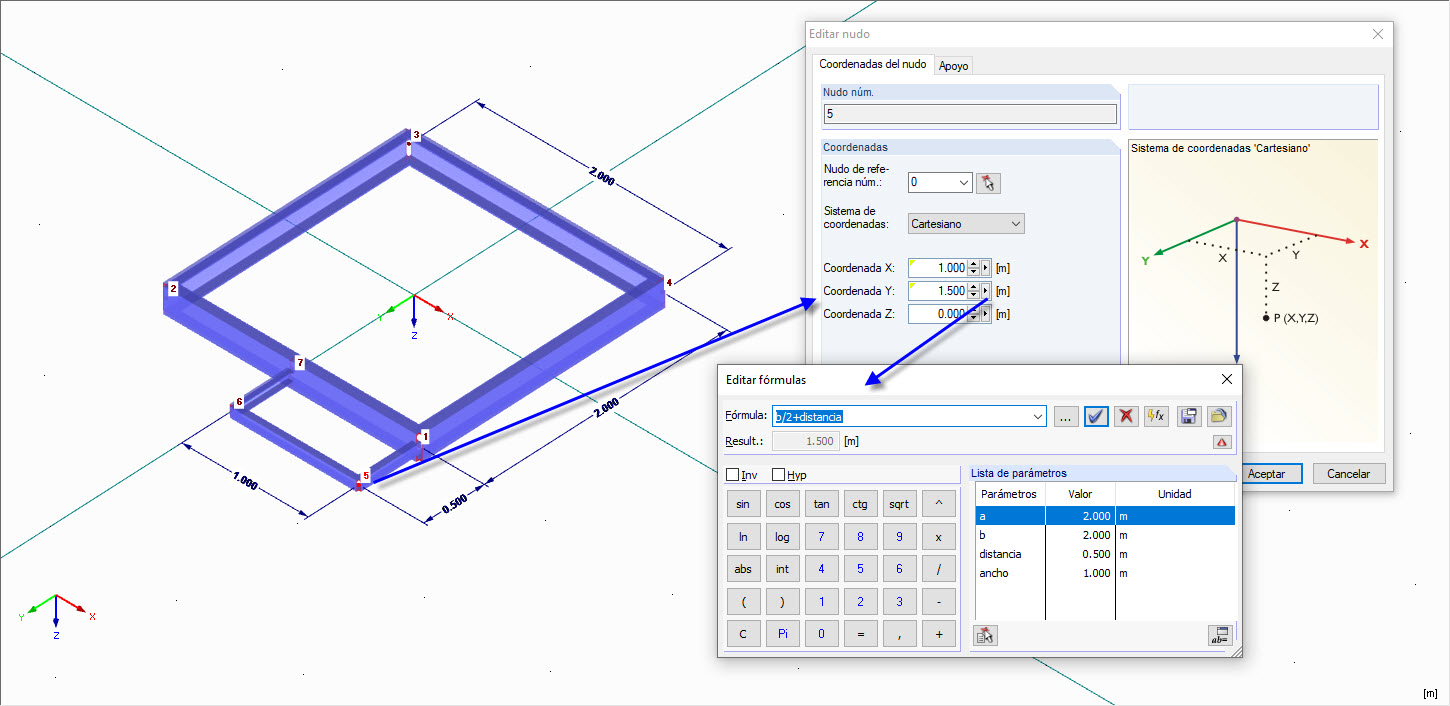Click the ctg function key

click(860, 505)
